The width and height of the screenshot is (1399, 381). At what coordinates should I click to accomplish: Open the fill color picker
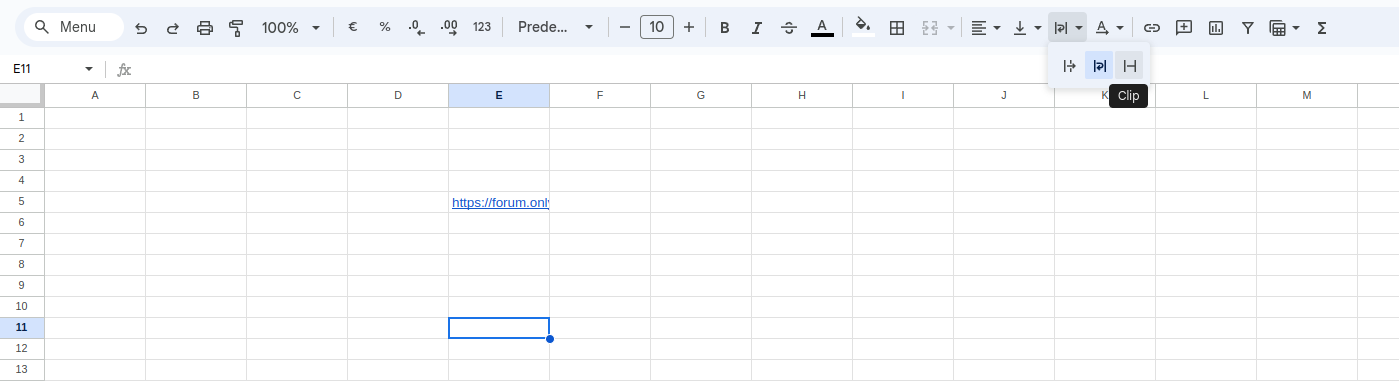click(x=863, y=28)
